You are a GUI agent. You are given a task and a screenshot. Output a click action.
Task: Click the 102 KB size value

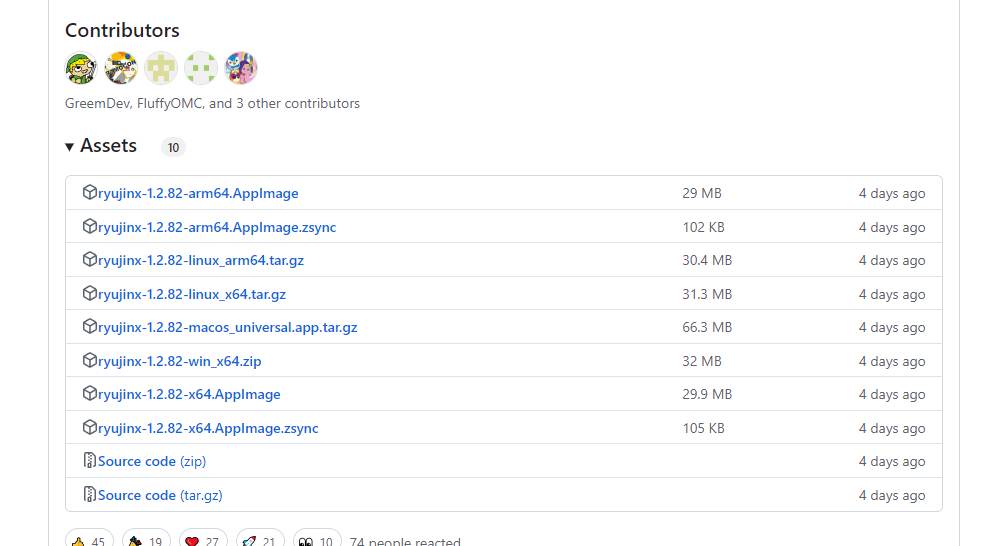tap(703, 227)
